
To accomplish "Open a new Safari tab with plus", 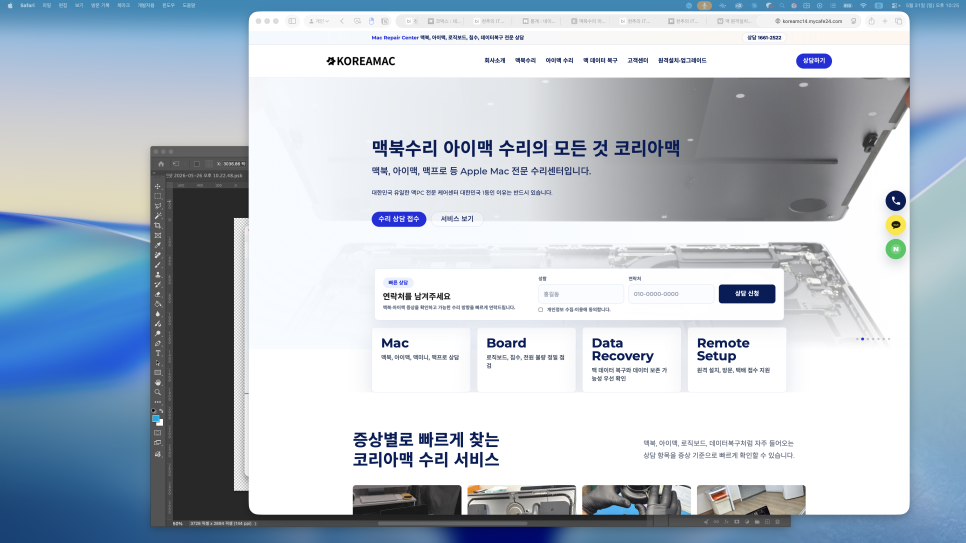I will [x=885, y=21].
